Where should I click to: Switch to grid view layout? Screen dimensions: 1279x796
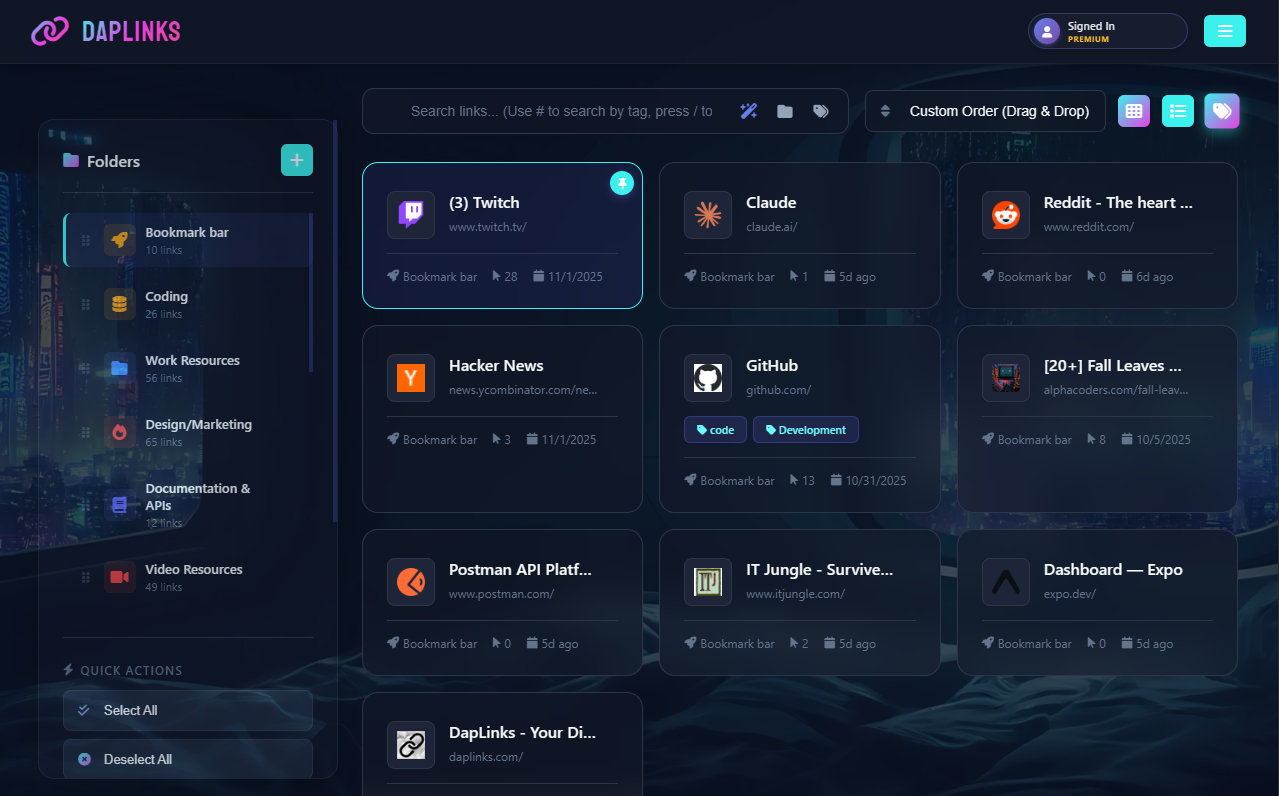[1133, 111]
